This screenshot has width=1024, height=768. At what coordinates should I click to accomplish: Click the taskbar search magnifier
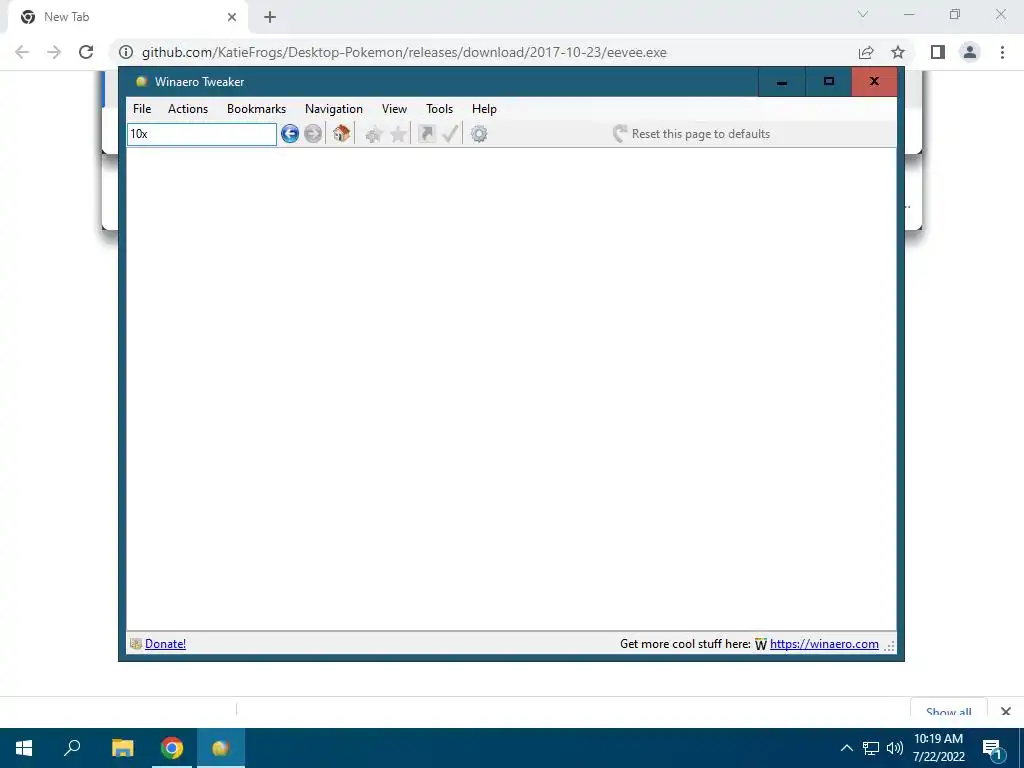point(72,748)
